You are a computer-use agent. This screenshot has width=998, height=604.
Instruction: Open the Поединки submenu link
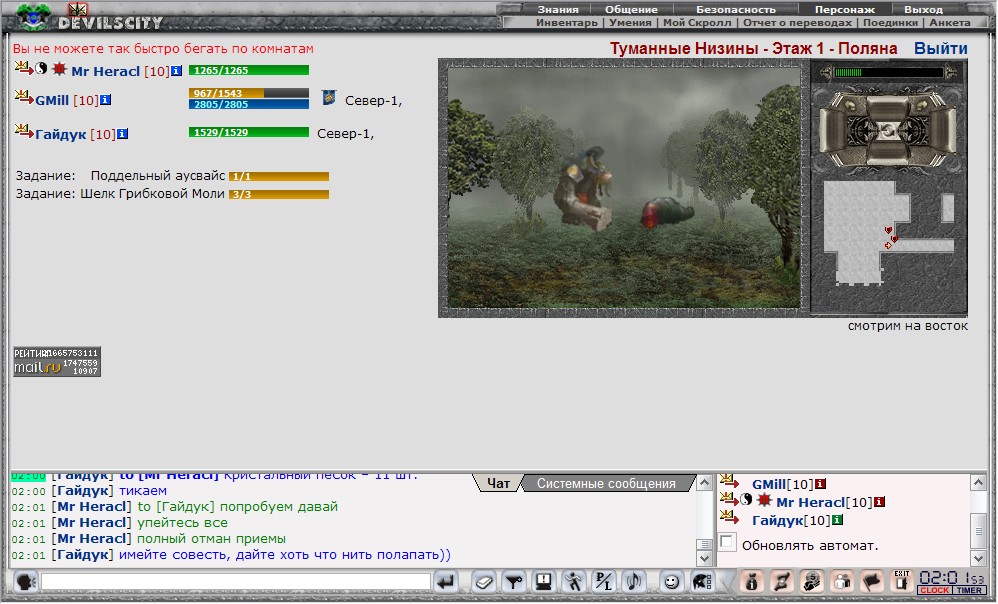890,22
